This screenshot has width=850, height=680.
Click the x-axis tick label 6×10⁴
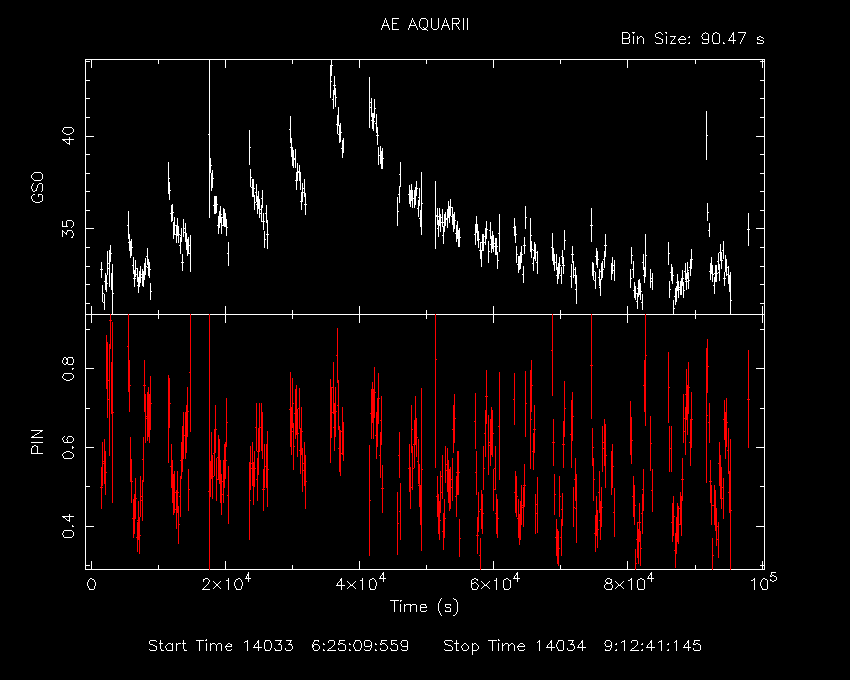[x=495, y=583]
